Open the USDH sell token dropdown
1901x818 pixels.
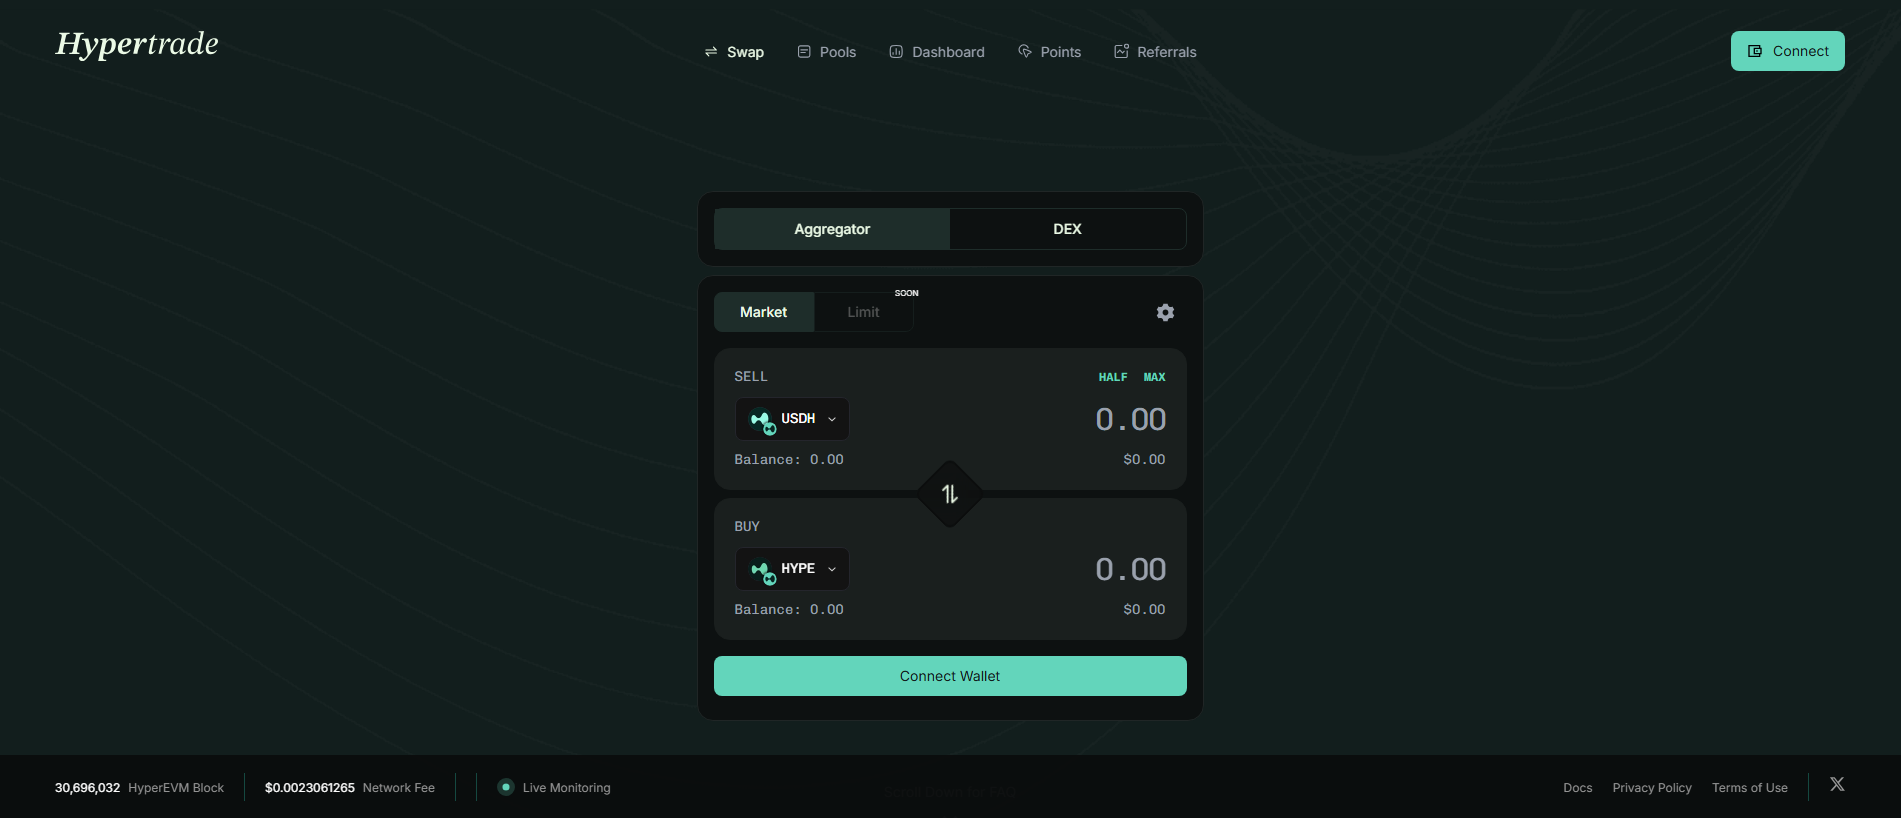click(x=792, y=419)
